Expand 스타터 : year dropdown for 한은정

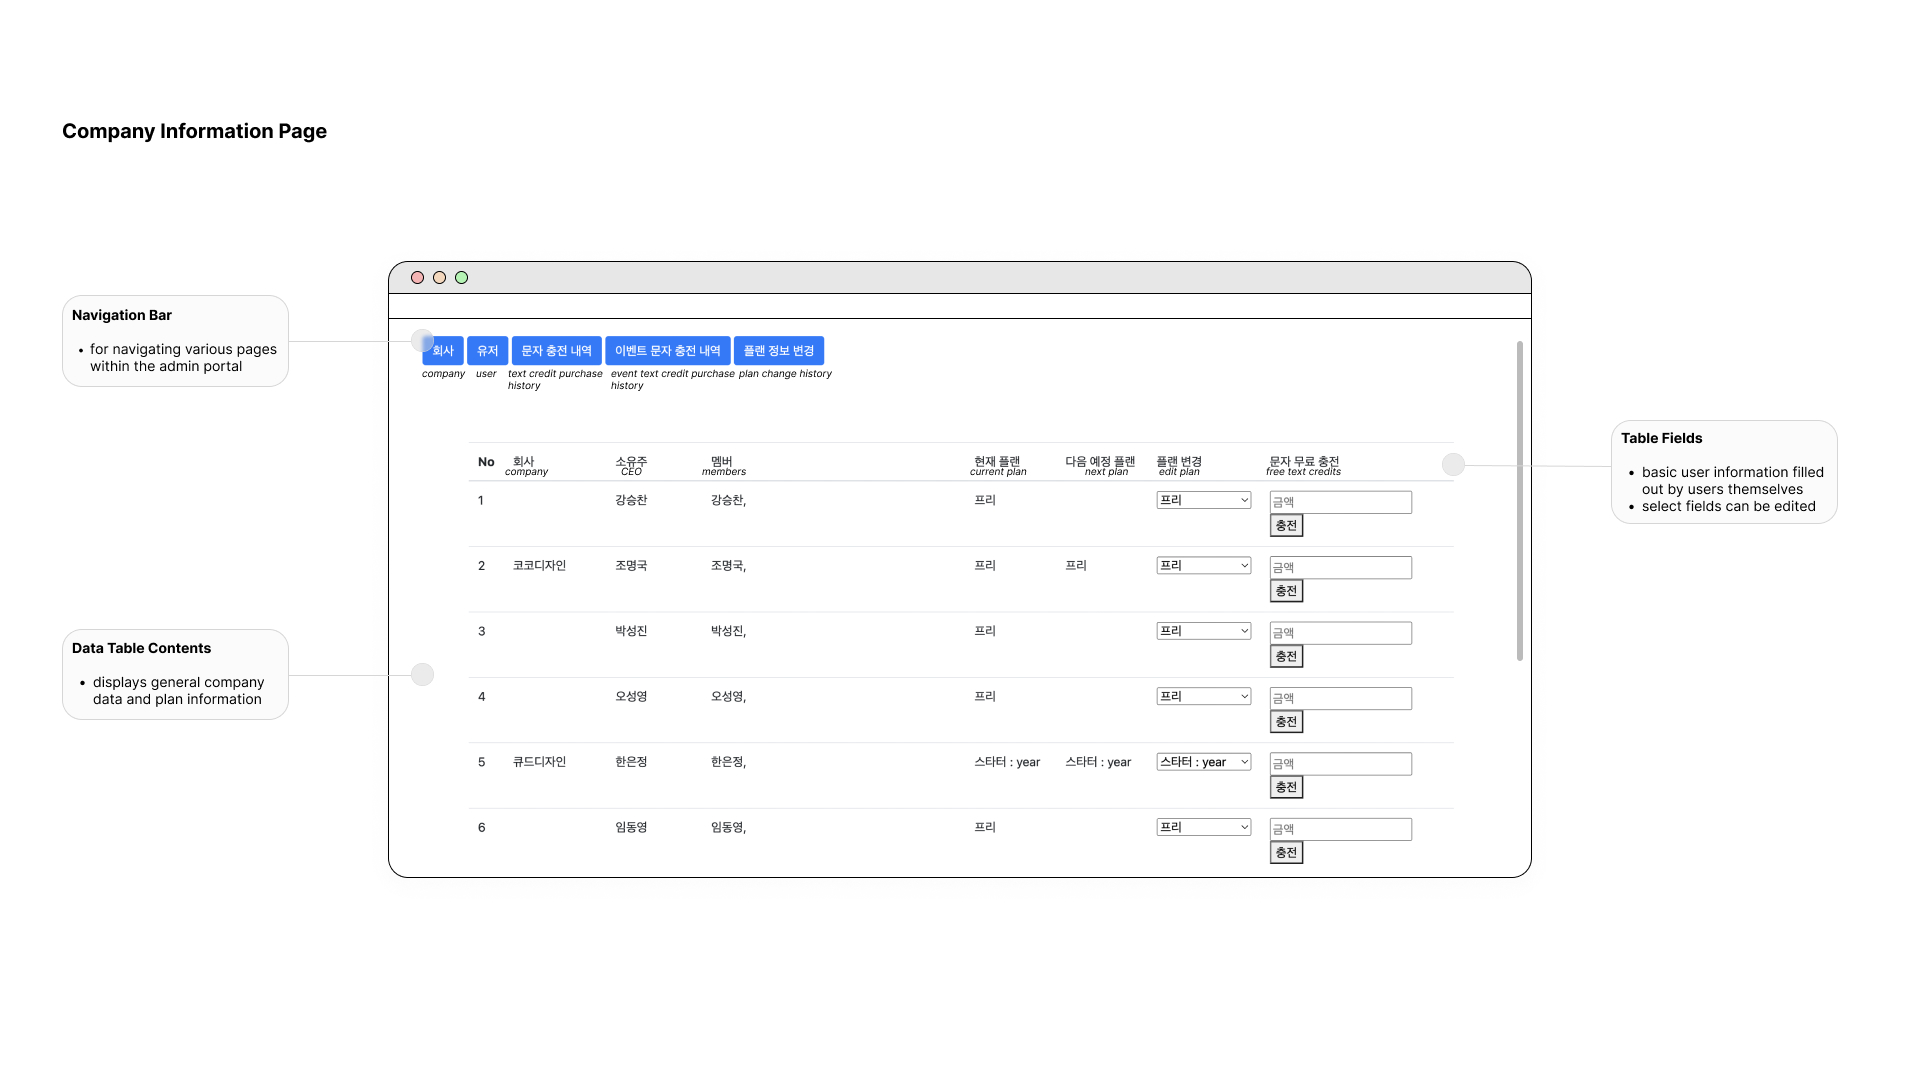pos(1204,762)
